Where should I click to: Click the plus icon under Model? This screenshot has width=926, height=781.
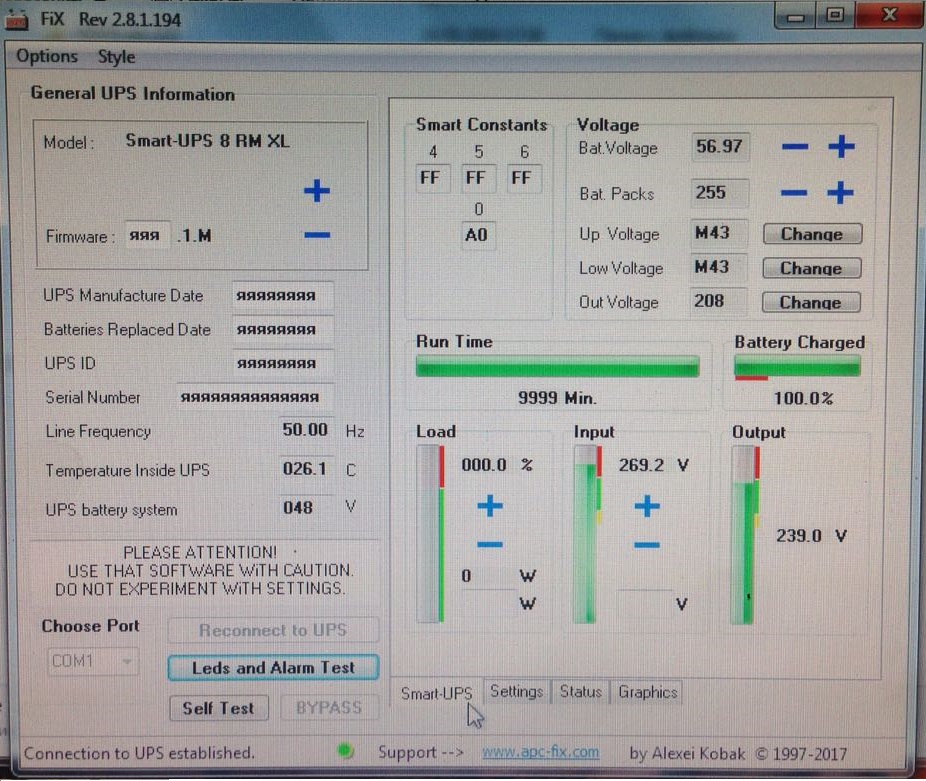317,191
